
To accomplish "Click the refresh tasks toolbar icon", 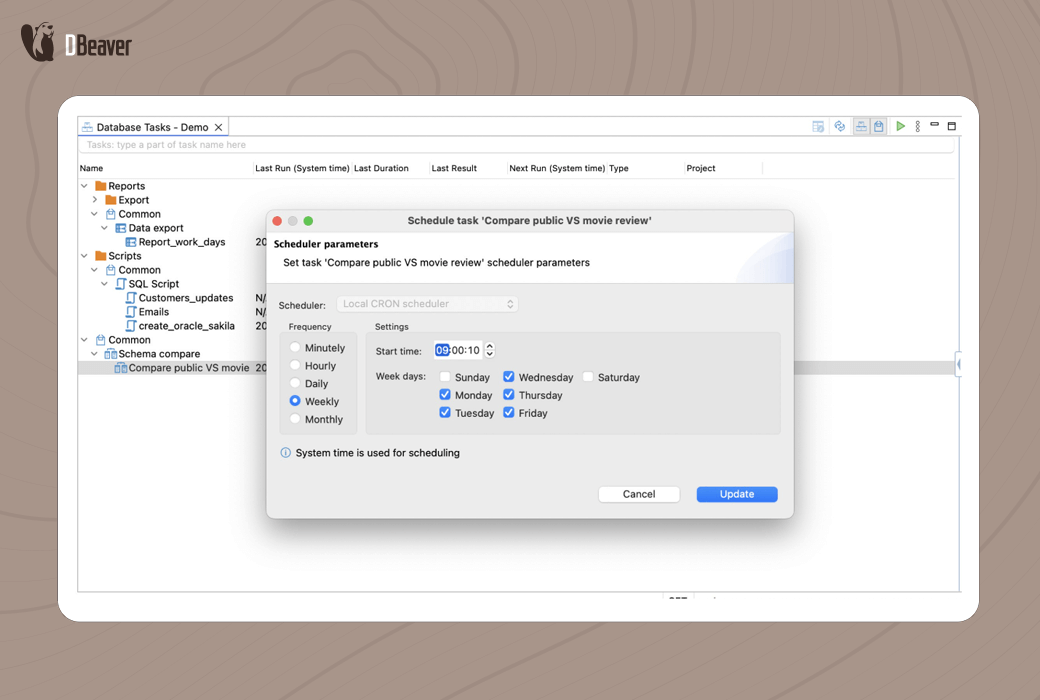I will (840, 127).
